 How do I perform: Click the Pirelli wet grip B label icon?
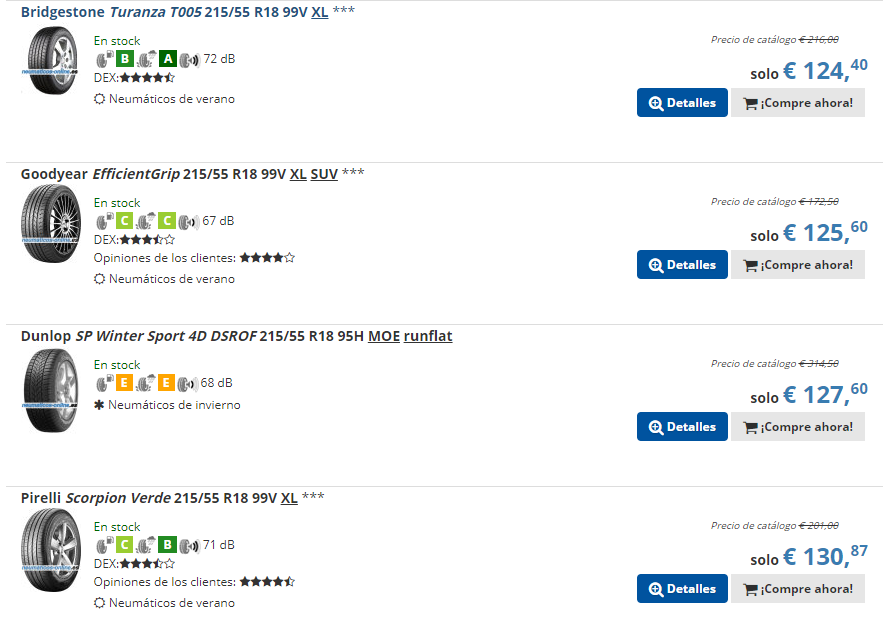[167, 545]
